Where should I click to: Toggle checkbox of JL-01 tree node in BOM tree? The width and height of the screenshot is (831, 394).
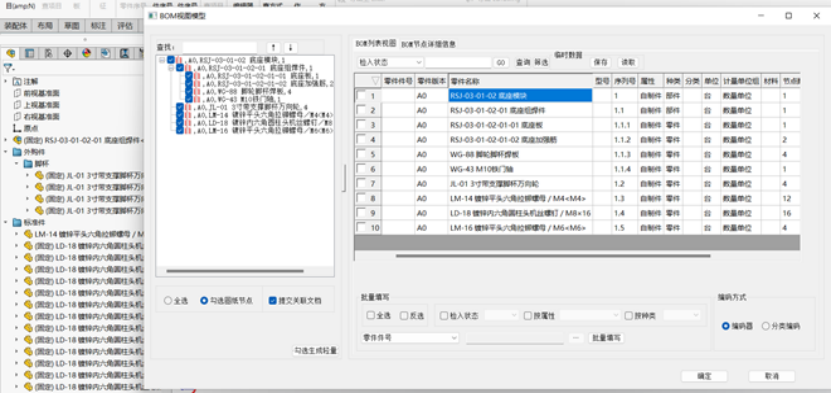tap(180, 107)
